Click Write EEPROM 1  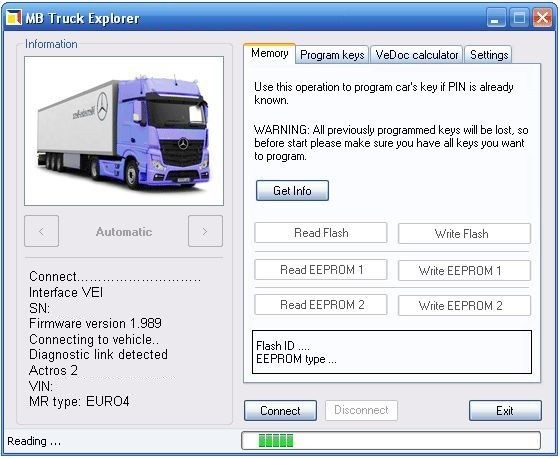coord(464,271)
